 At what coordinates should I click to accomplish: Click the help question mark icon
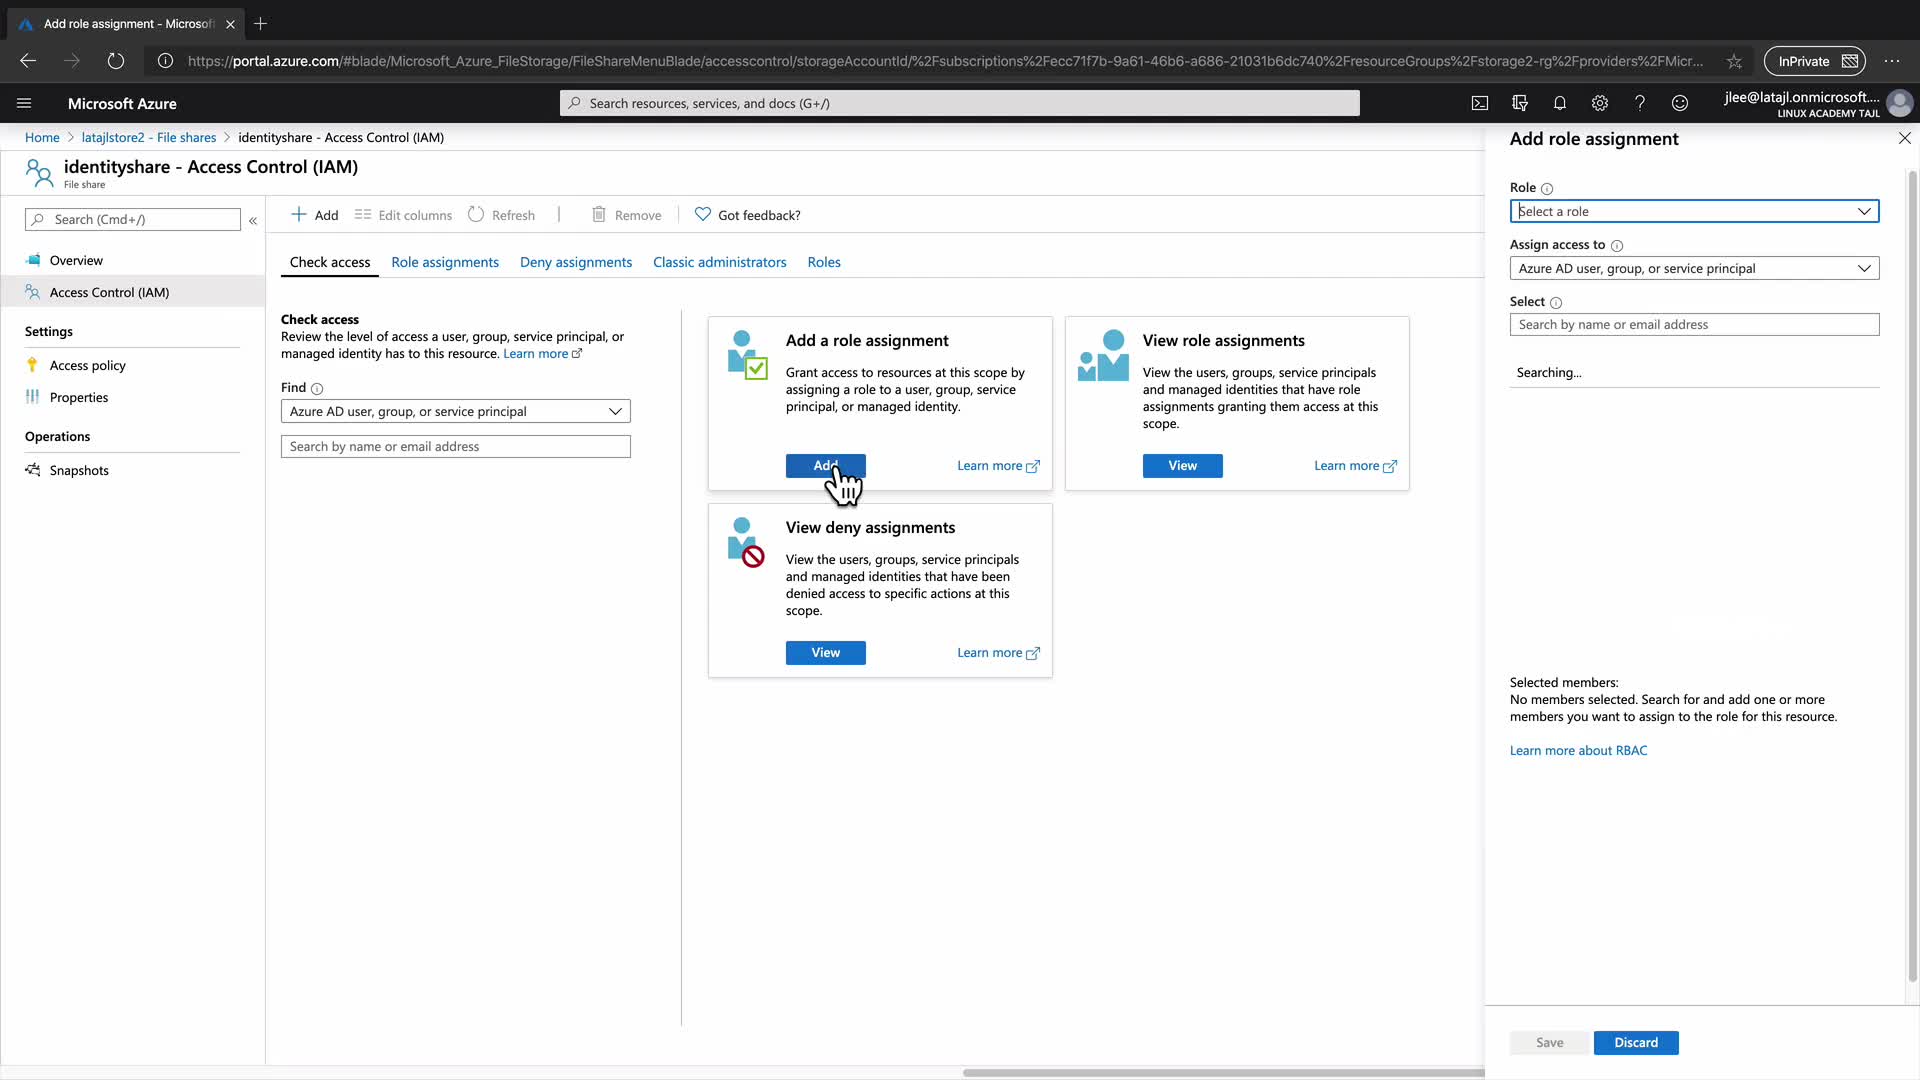point(1640,103)
